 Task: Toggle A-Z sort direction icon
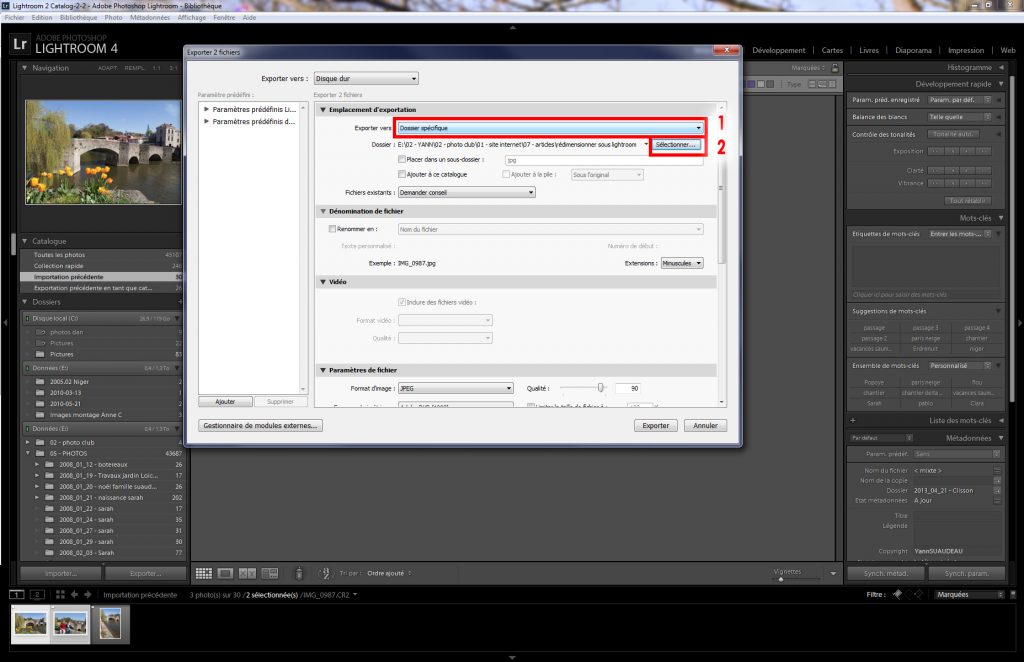click(x=325, y=573)
